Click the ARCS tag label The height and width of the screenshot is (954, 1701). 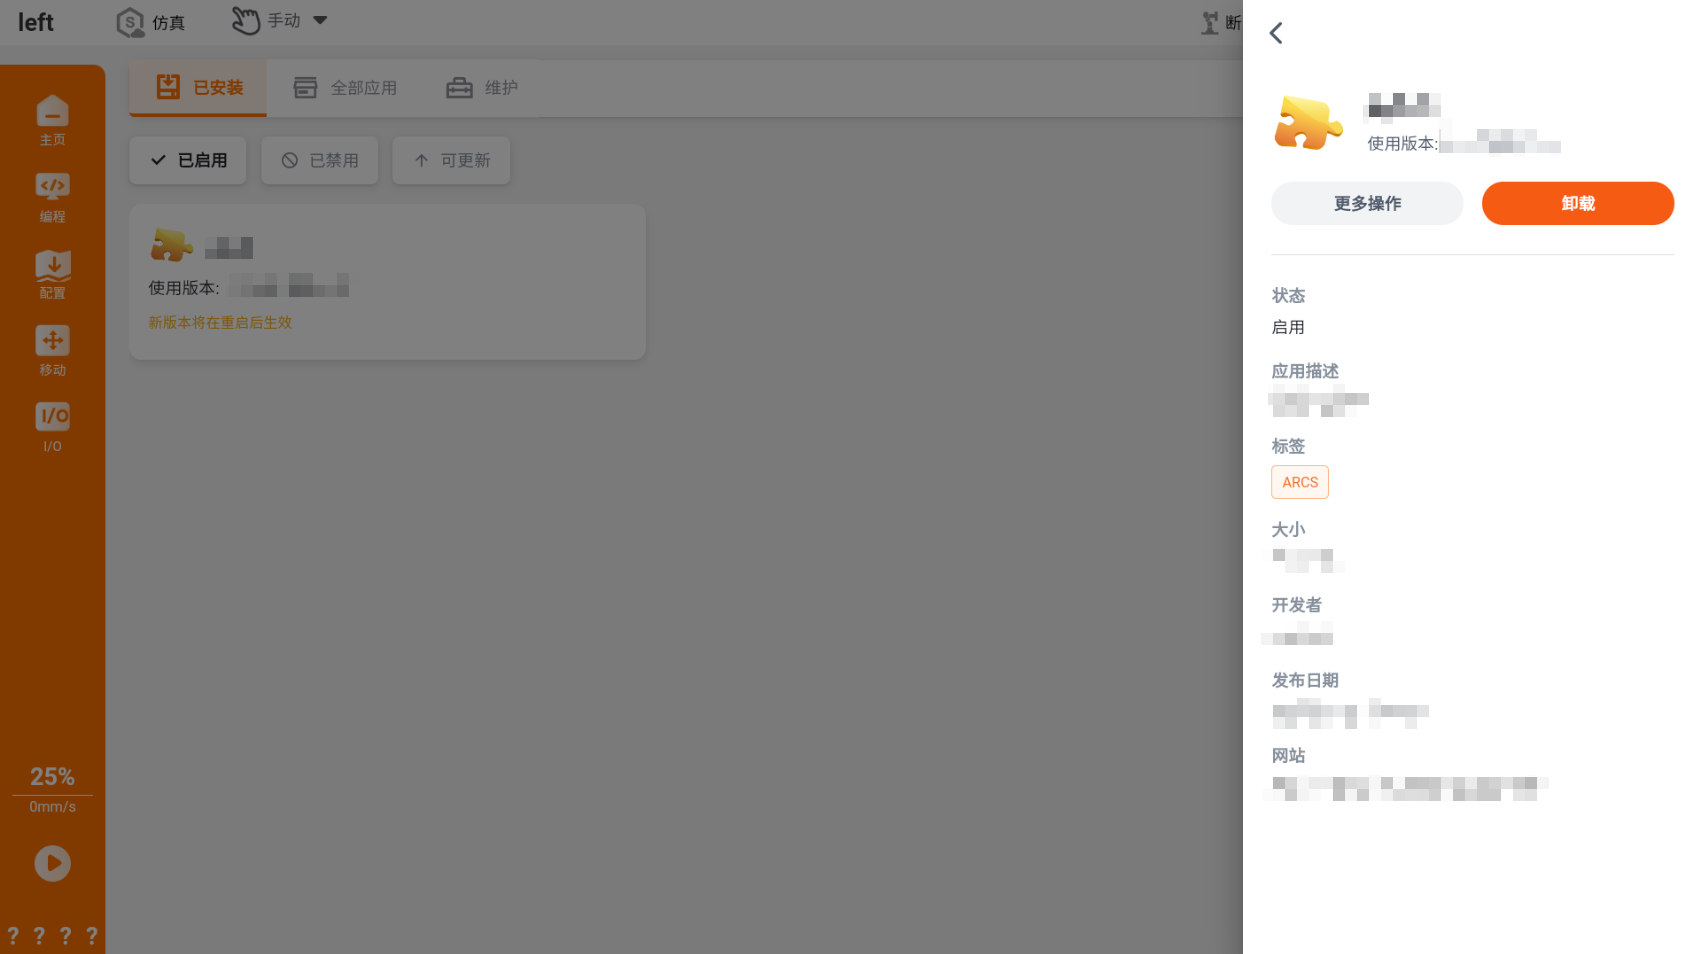click(1300, 482)
